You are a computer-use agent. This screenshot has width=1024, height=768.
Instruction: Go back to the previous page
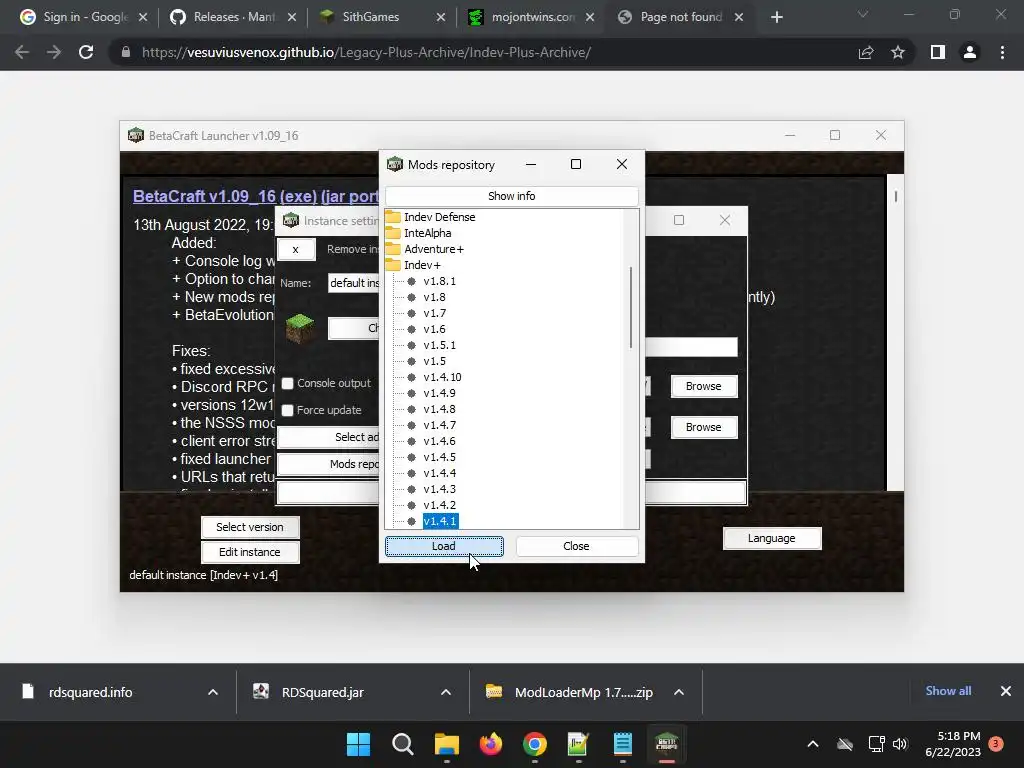point(22,52)
